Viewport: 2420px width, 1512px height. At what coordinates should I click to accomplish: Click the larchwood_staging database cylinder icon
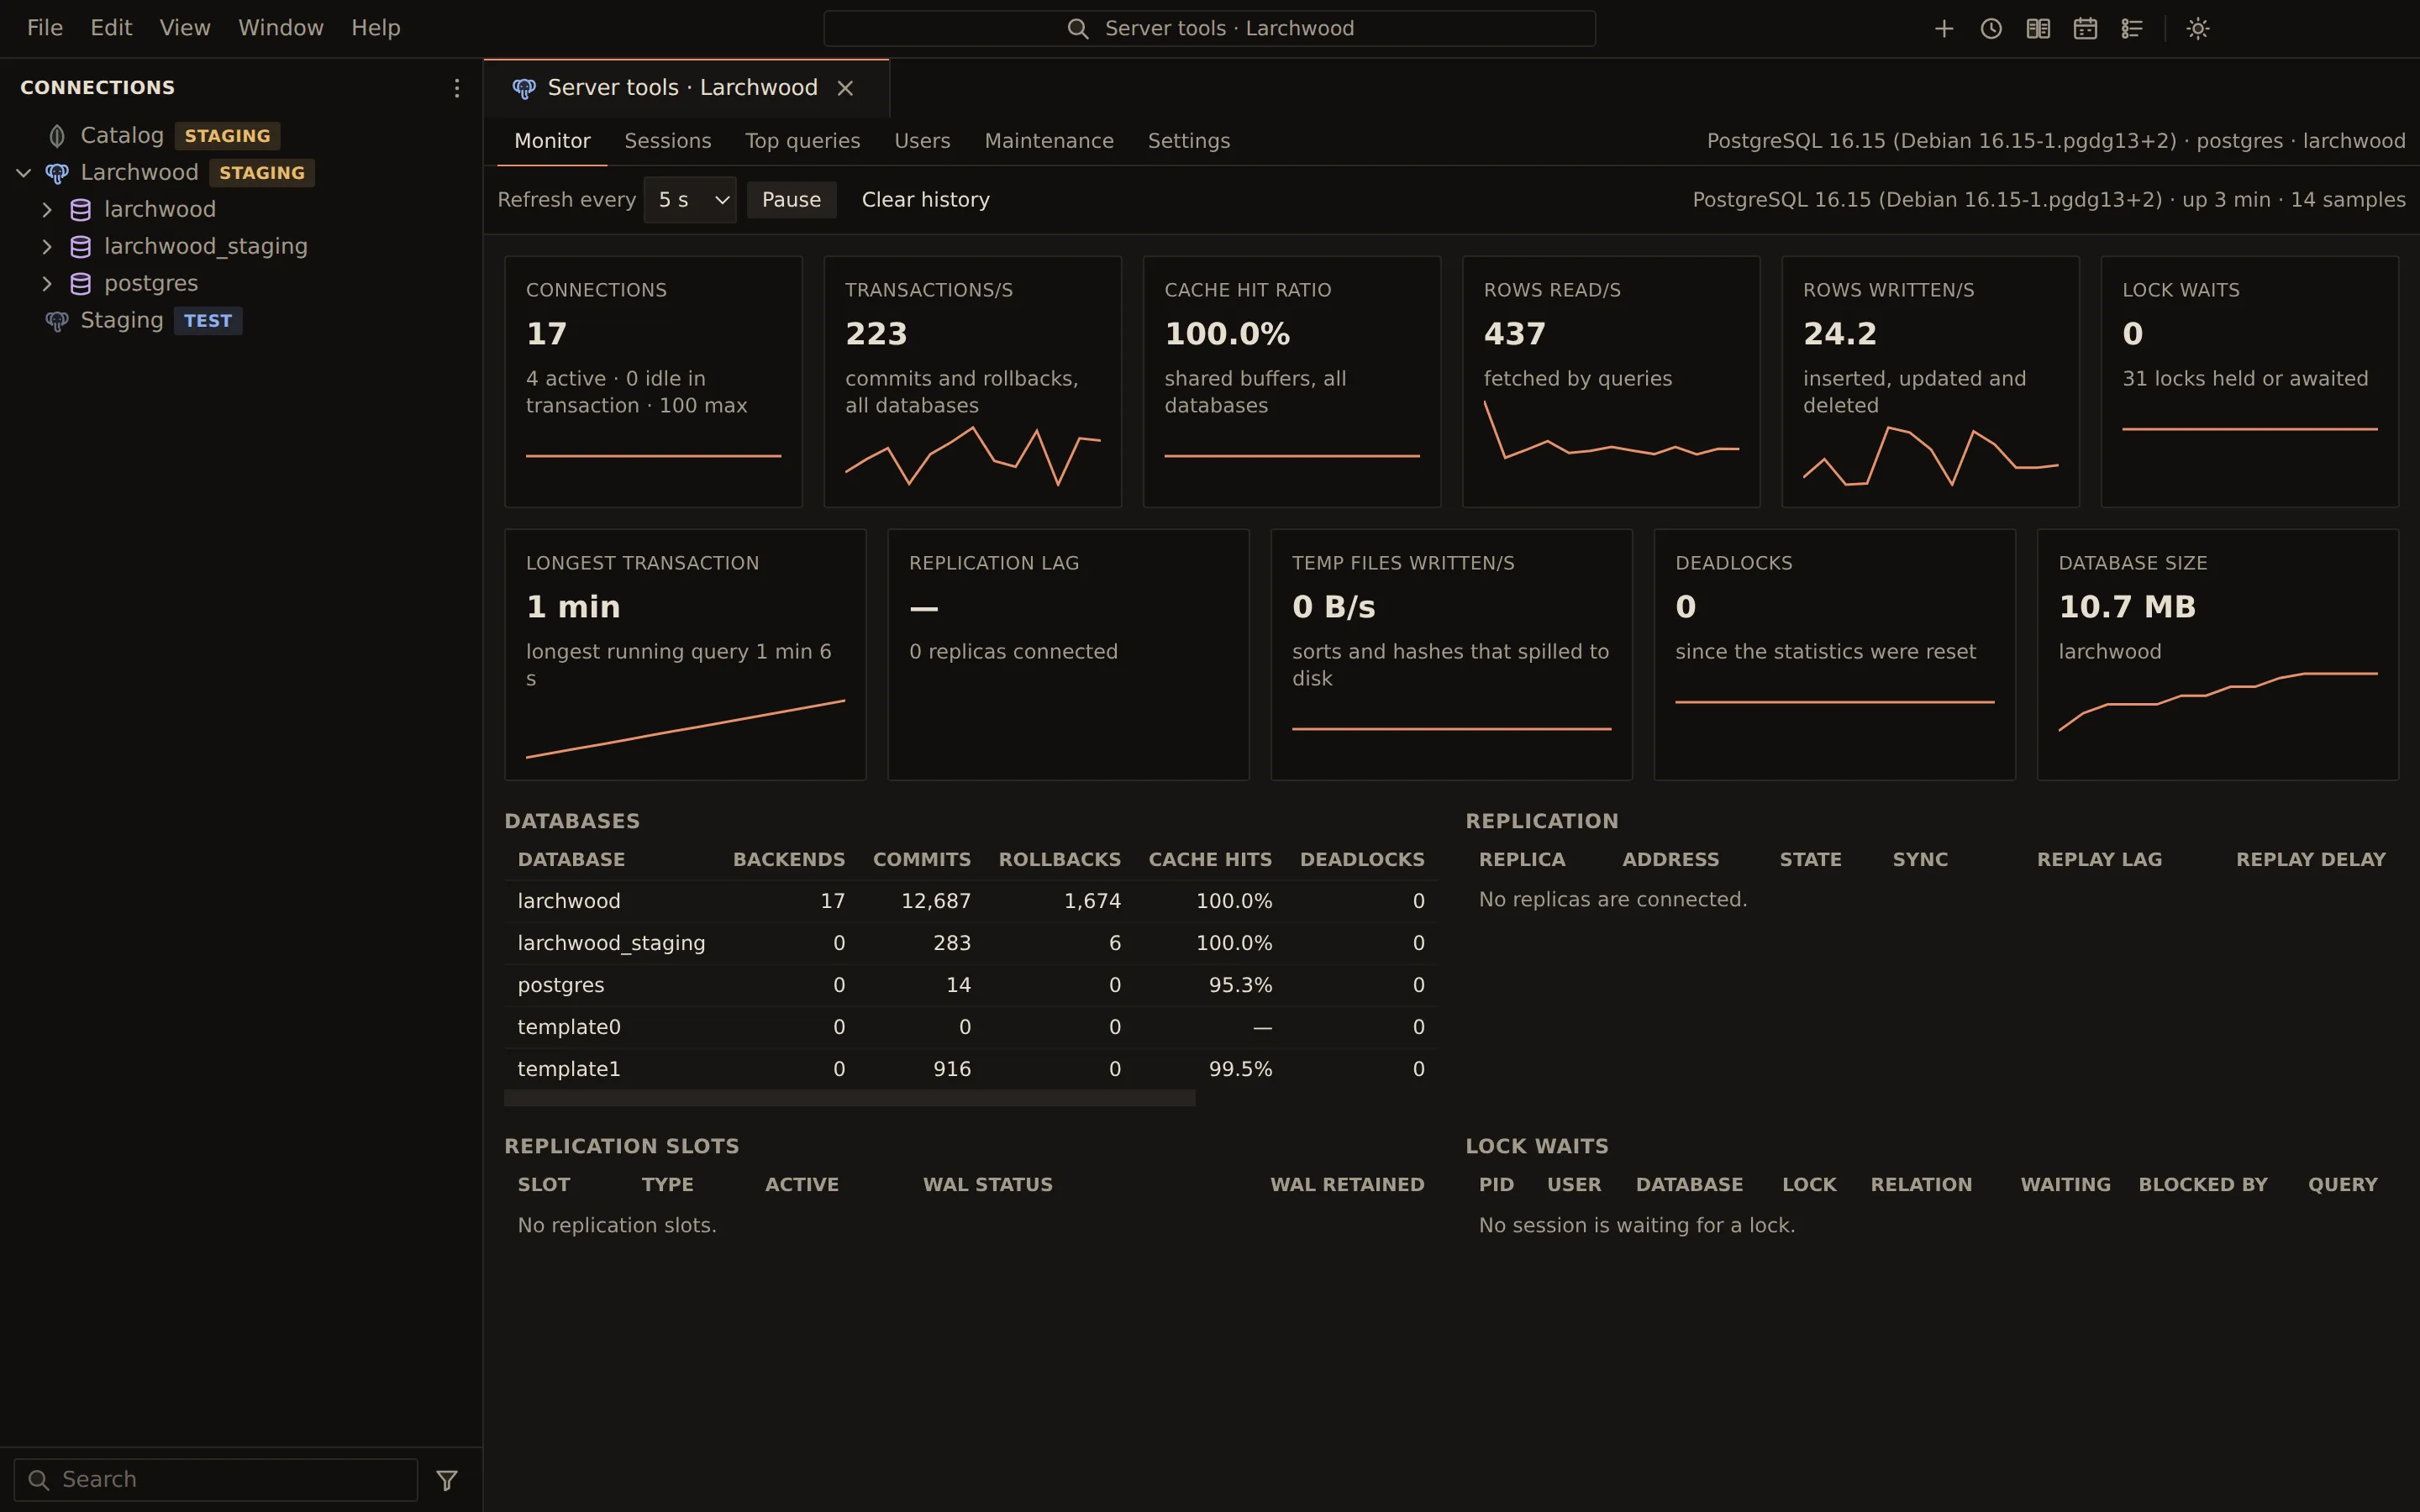(x=81, y=247)
